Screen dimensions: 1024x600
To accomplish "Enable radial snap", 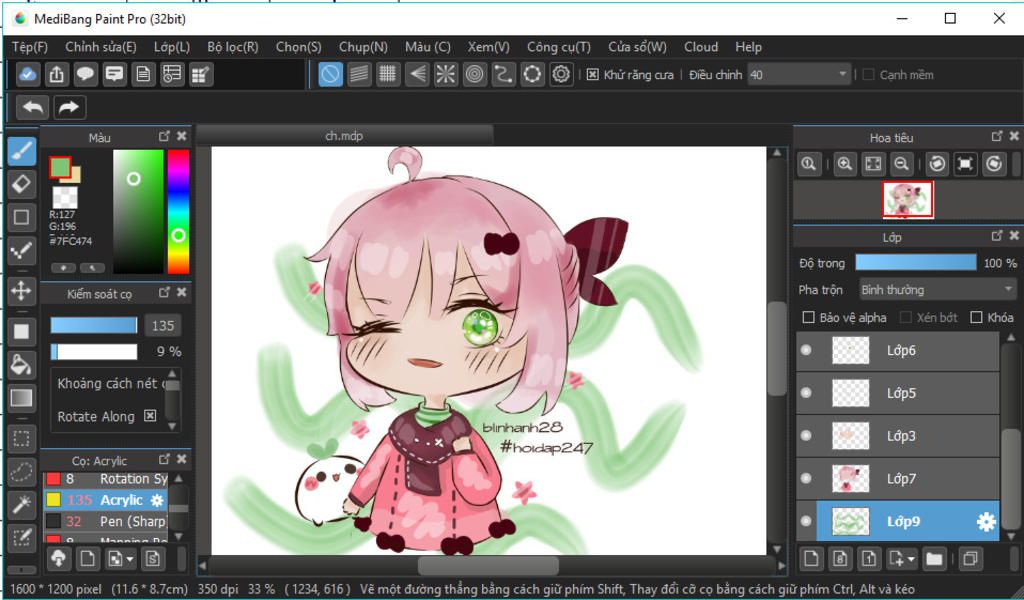I will click(445, 74).
